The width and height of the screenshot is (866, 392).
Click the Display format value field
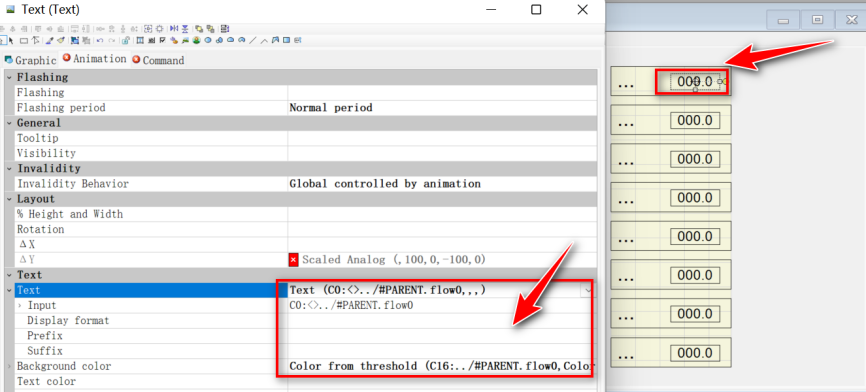pyautogui.click(x=442, y=320)
